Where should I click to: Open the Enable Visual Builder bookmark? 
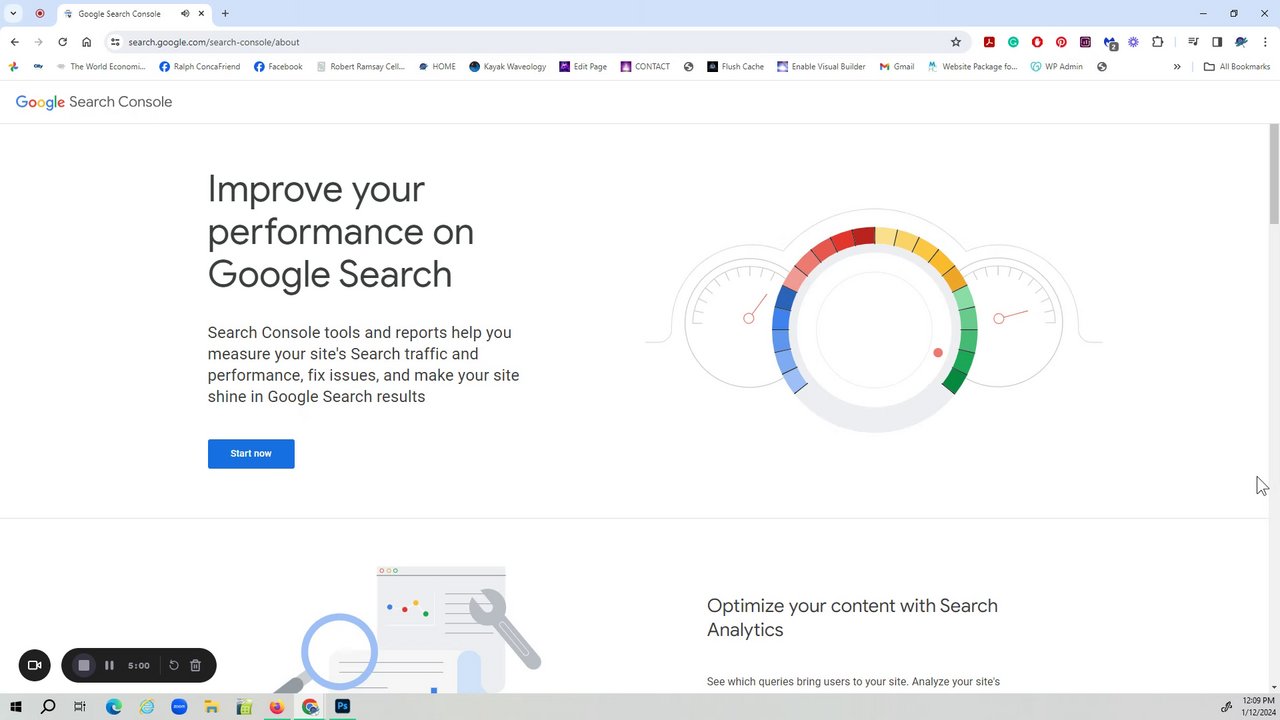(821, 67)
